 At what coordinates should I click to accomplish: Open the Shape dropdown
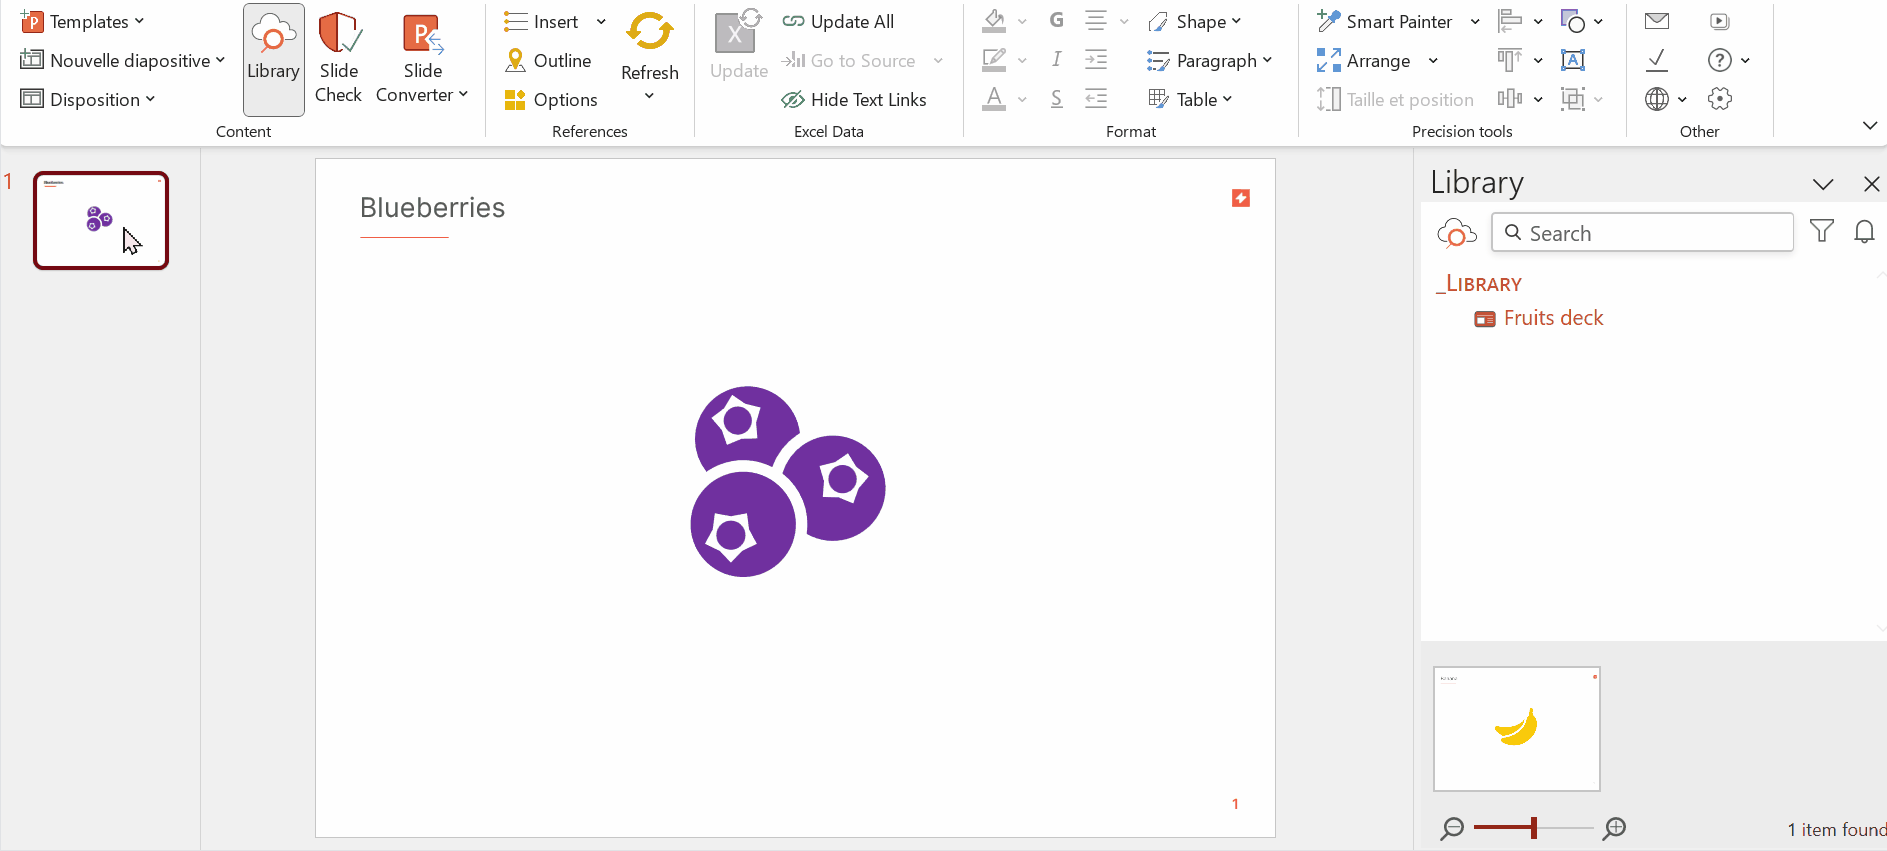pos(1194,21)
